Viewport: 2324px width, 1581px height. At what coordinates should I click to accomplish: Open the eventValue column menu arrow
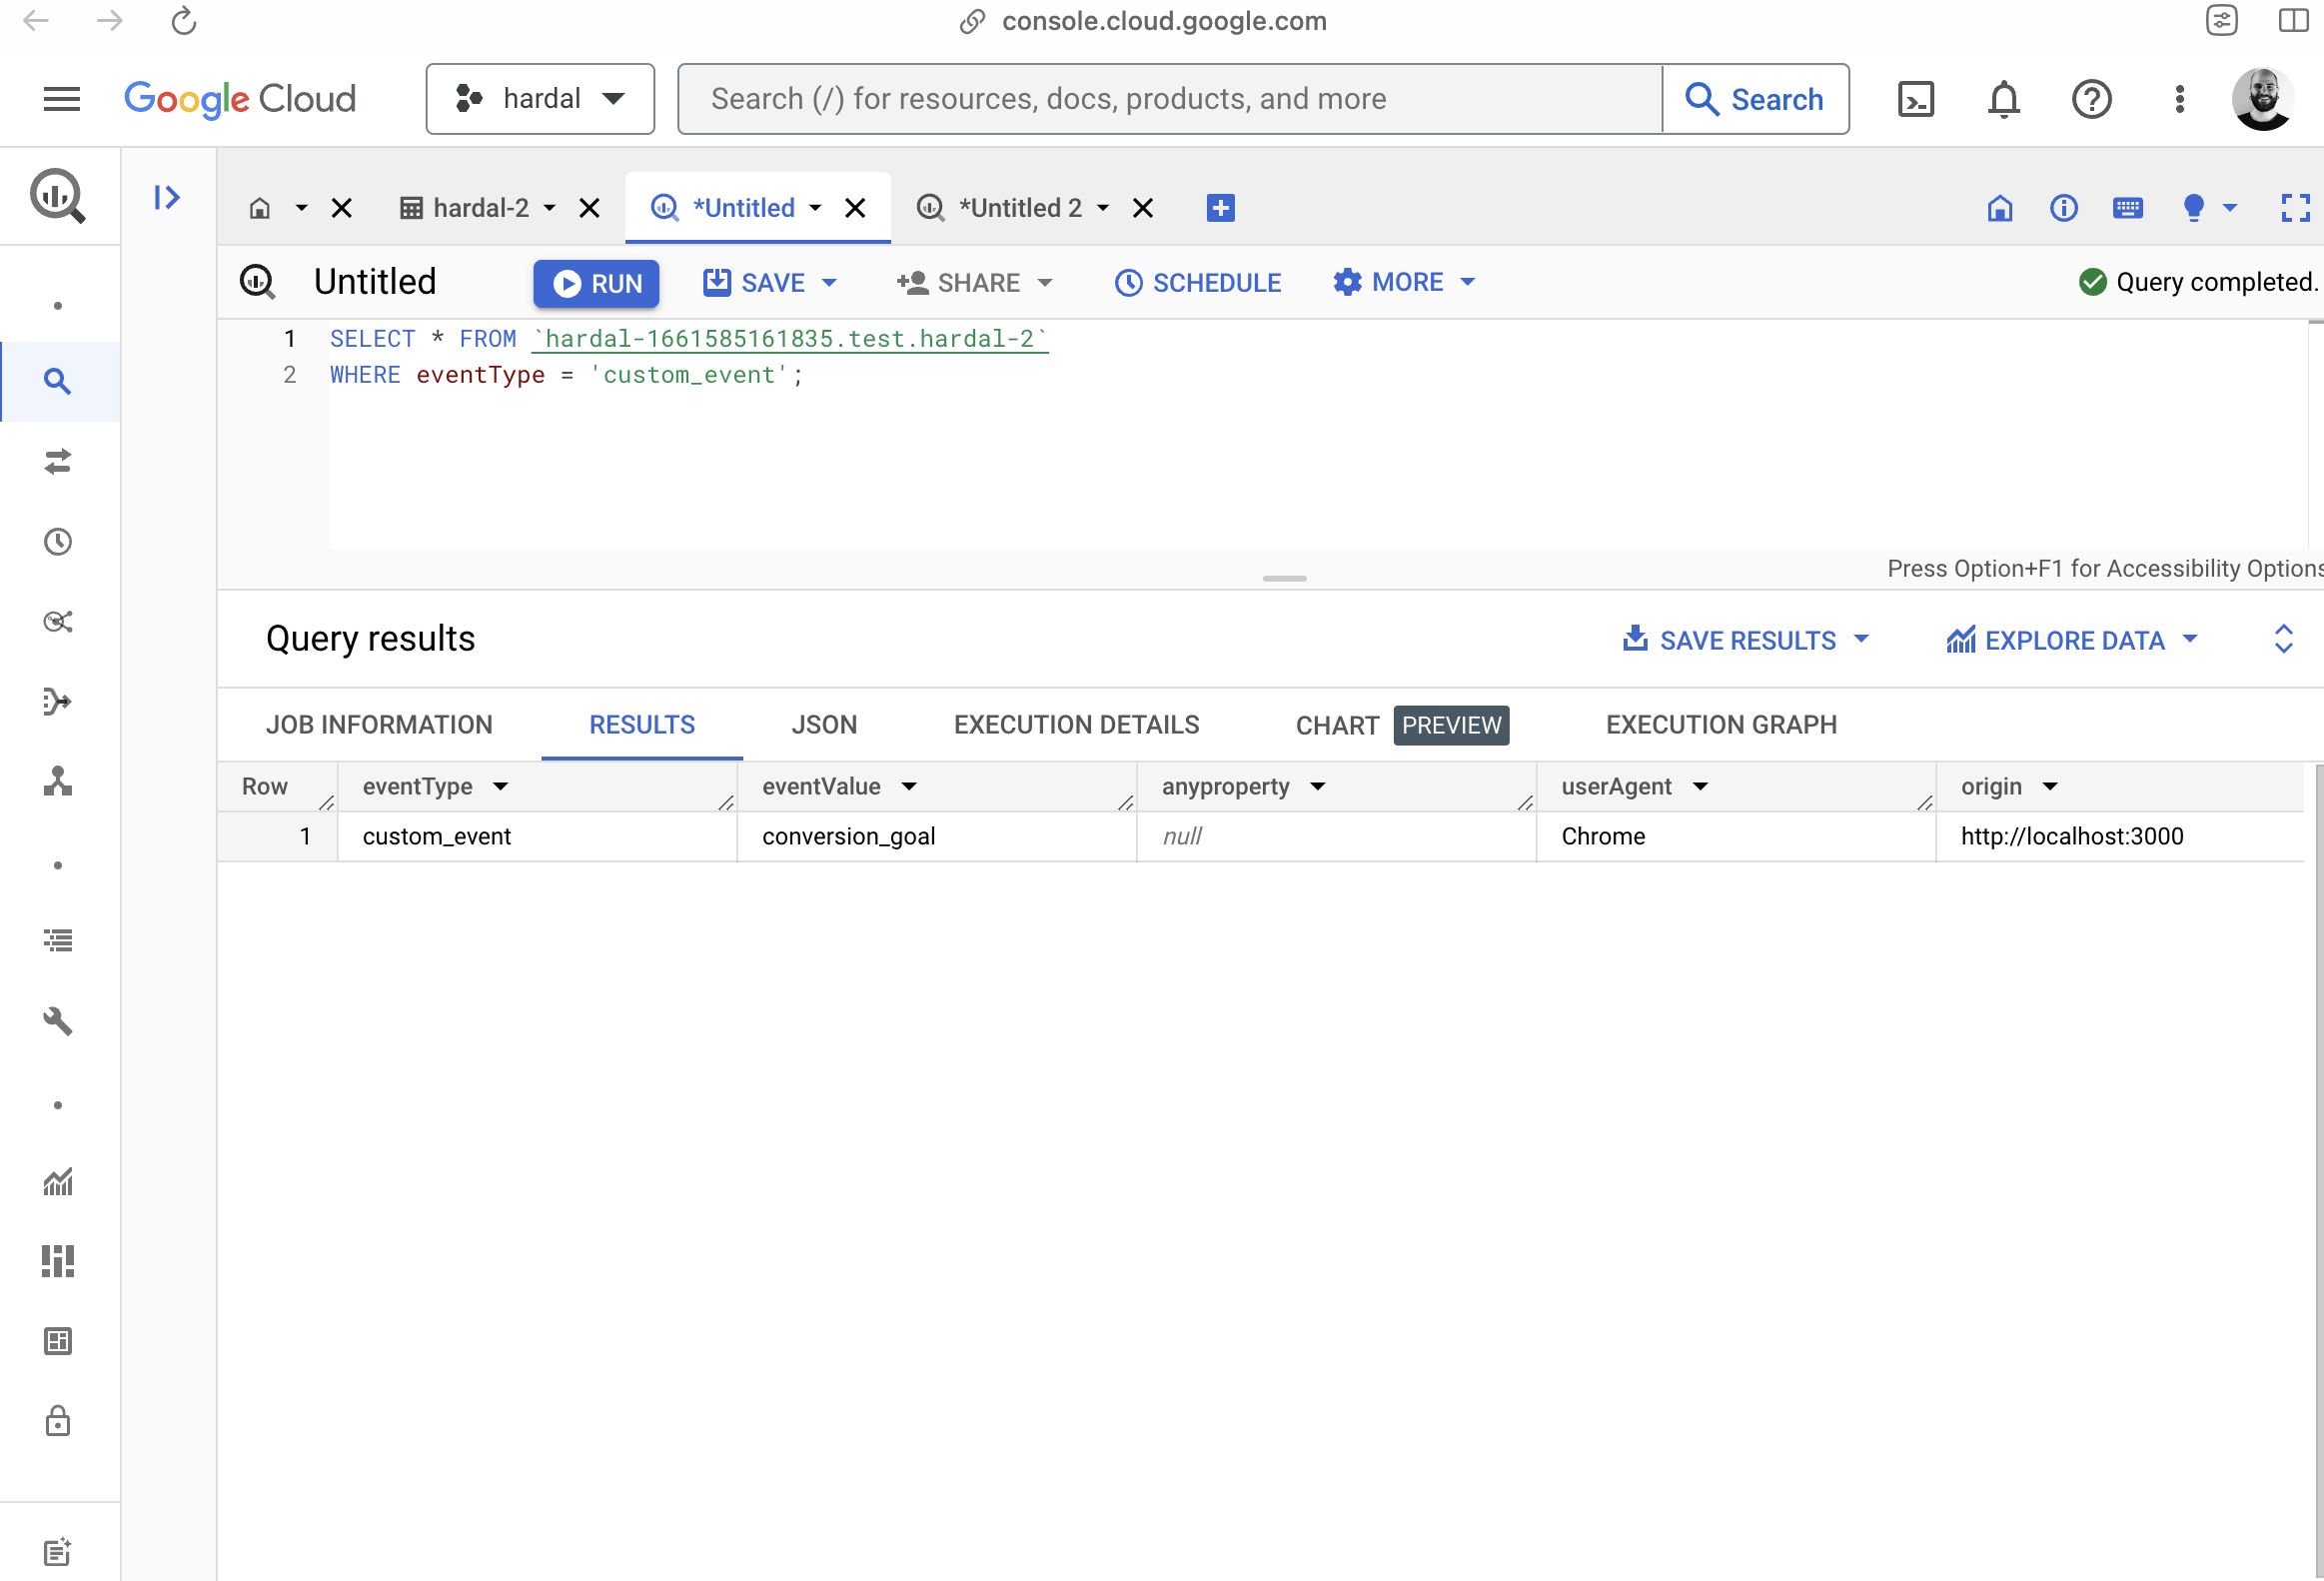pyautogui.click(x=909, y=787)
